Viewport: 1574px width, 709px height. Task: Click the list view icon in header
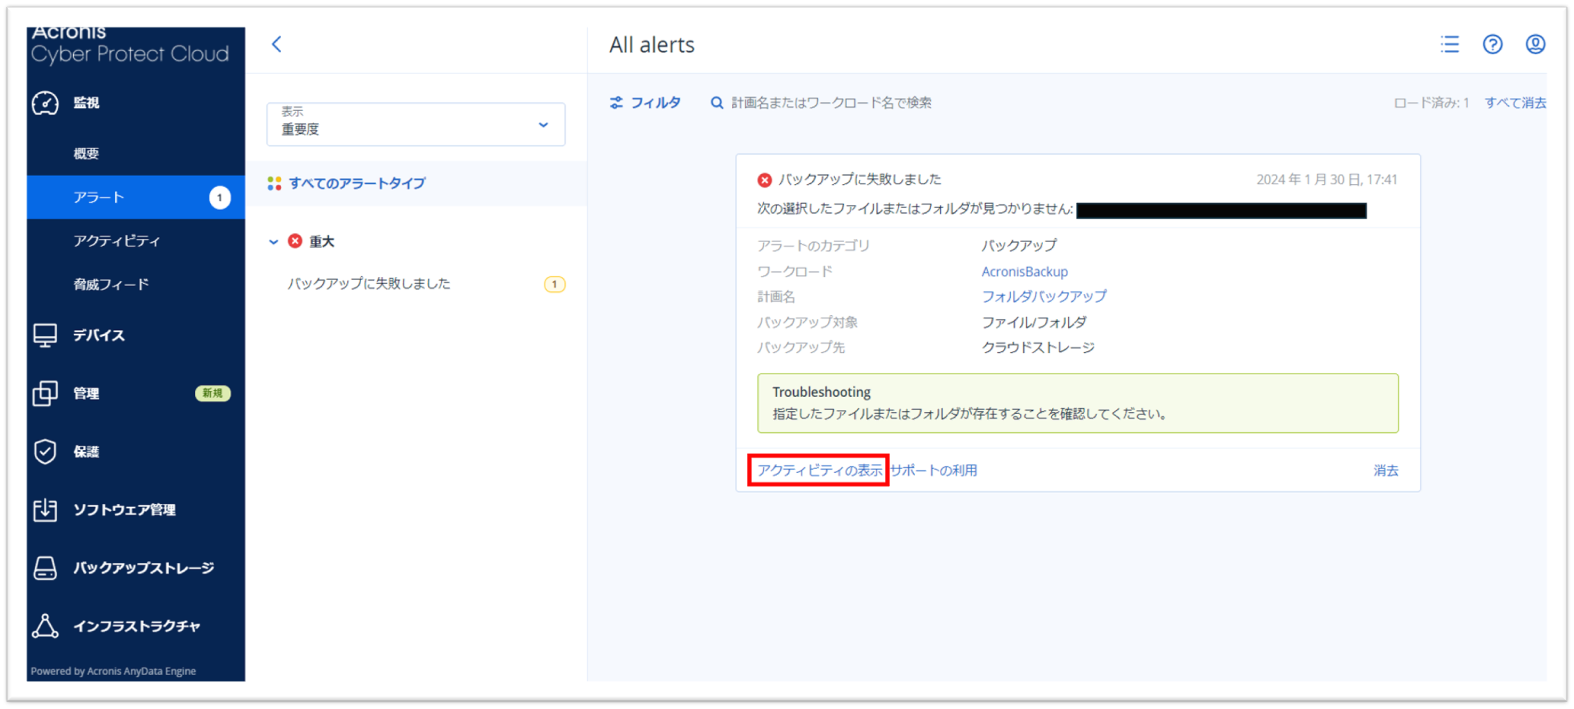(1449, 44)
